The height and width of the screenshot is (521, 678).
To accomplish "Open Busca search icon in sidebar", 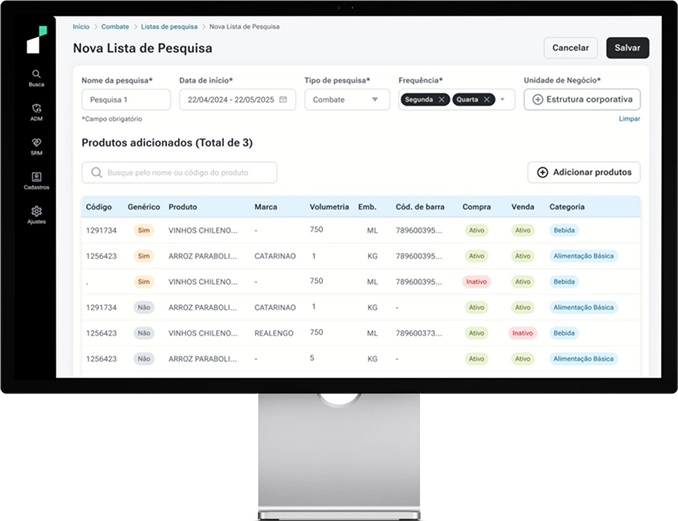I will pyautogui.click(x=36, y=74).
